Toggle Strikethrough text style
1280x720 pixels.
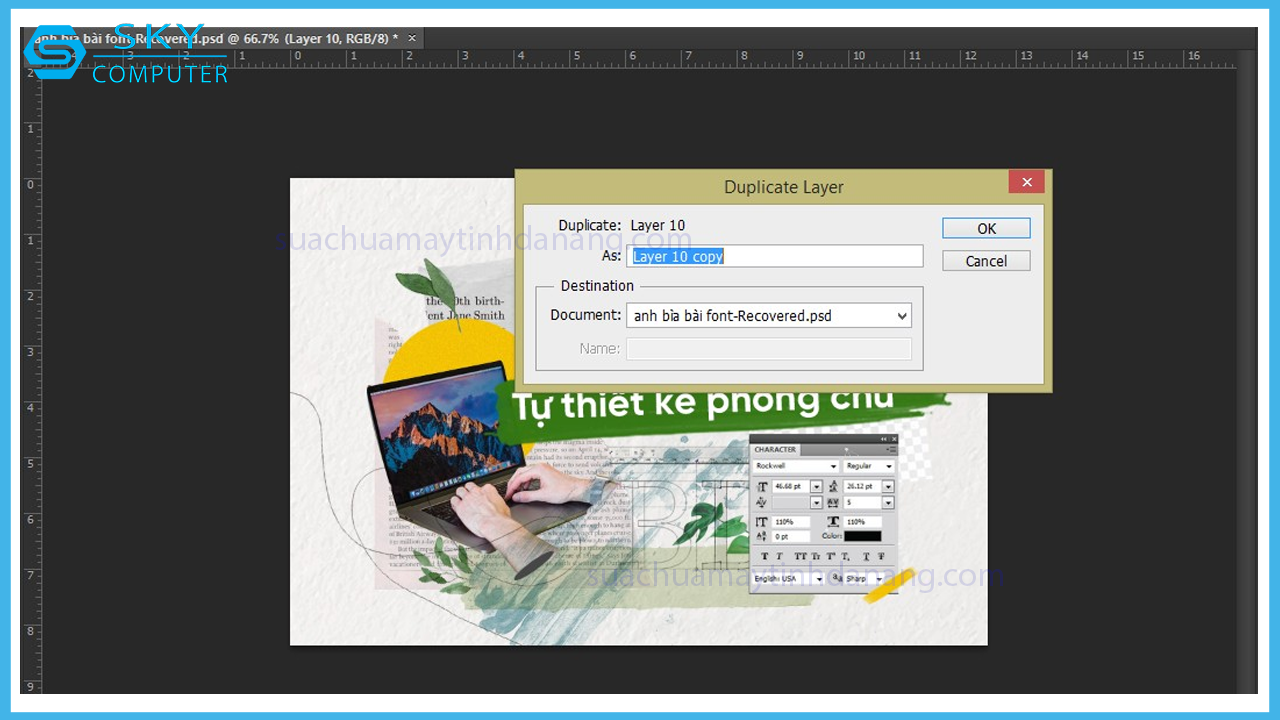879,557
